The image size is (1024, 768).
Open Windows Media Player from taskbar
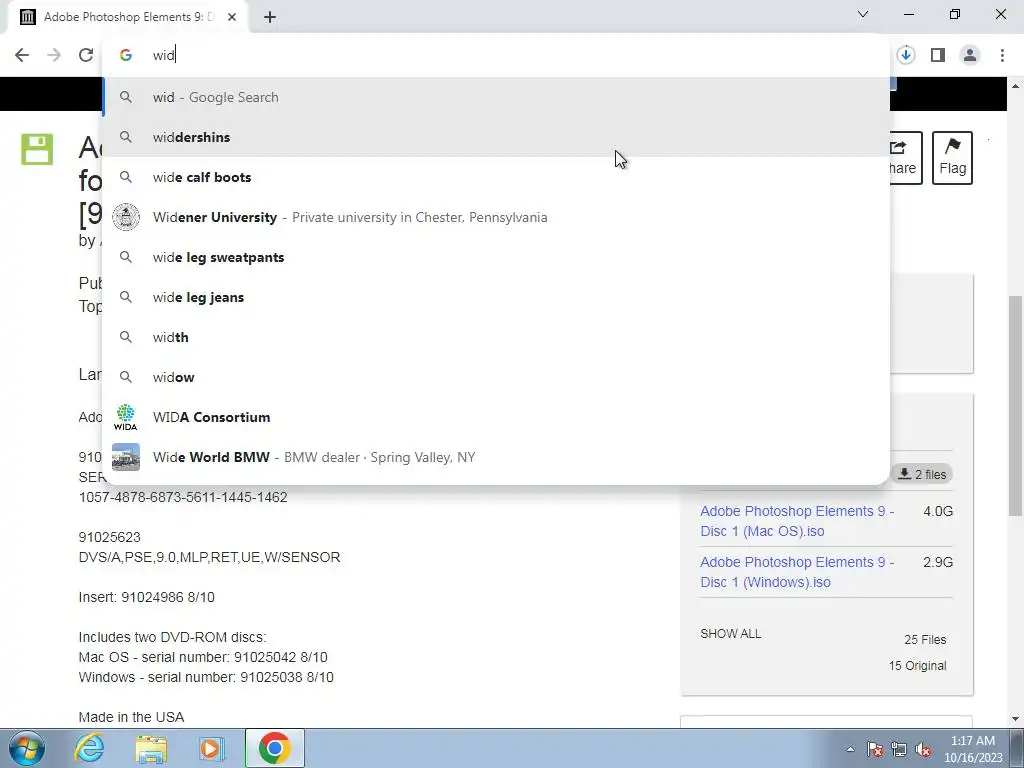pyautogui.click(x=212, y=748)
